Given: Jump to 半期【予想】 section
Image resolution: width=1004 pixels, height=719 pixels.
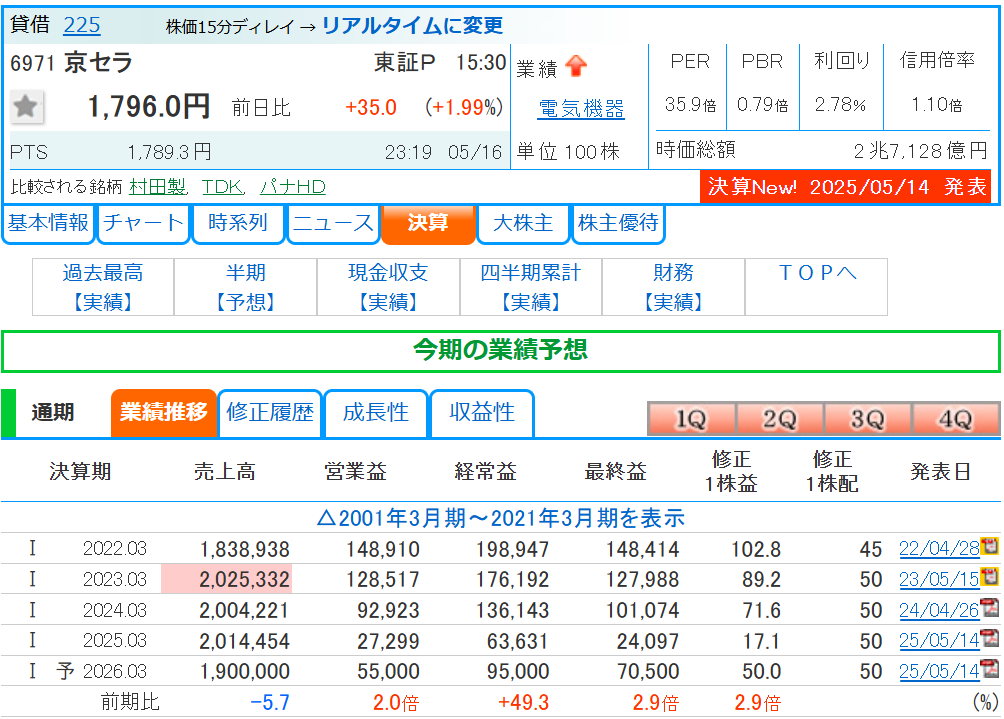Looking at the screenshot, I should point(246,287).
